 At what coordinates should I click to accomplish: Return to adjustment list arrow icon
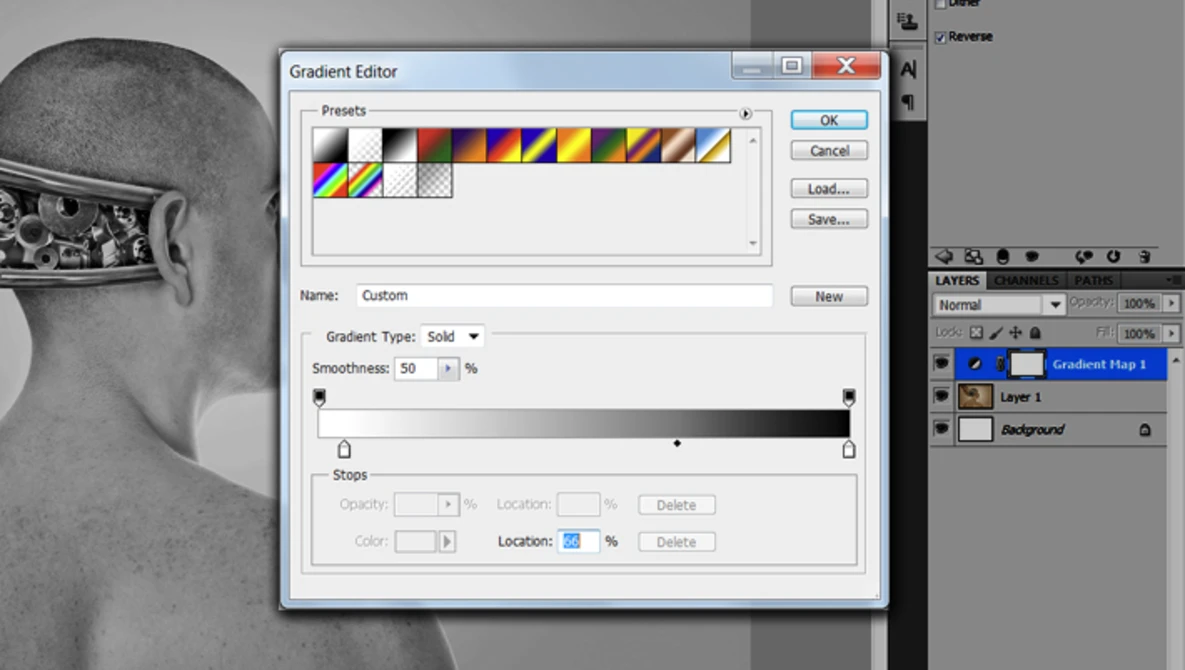point(944,257)
